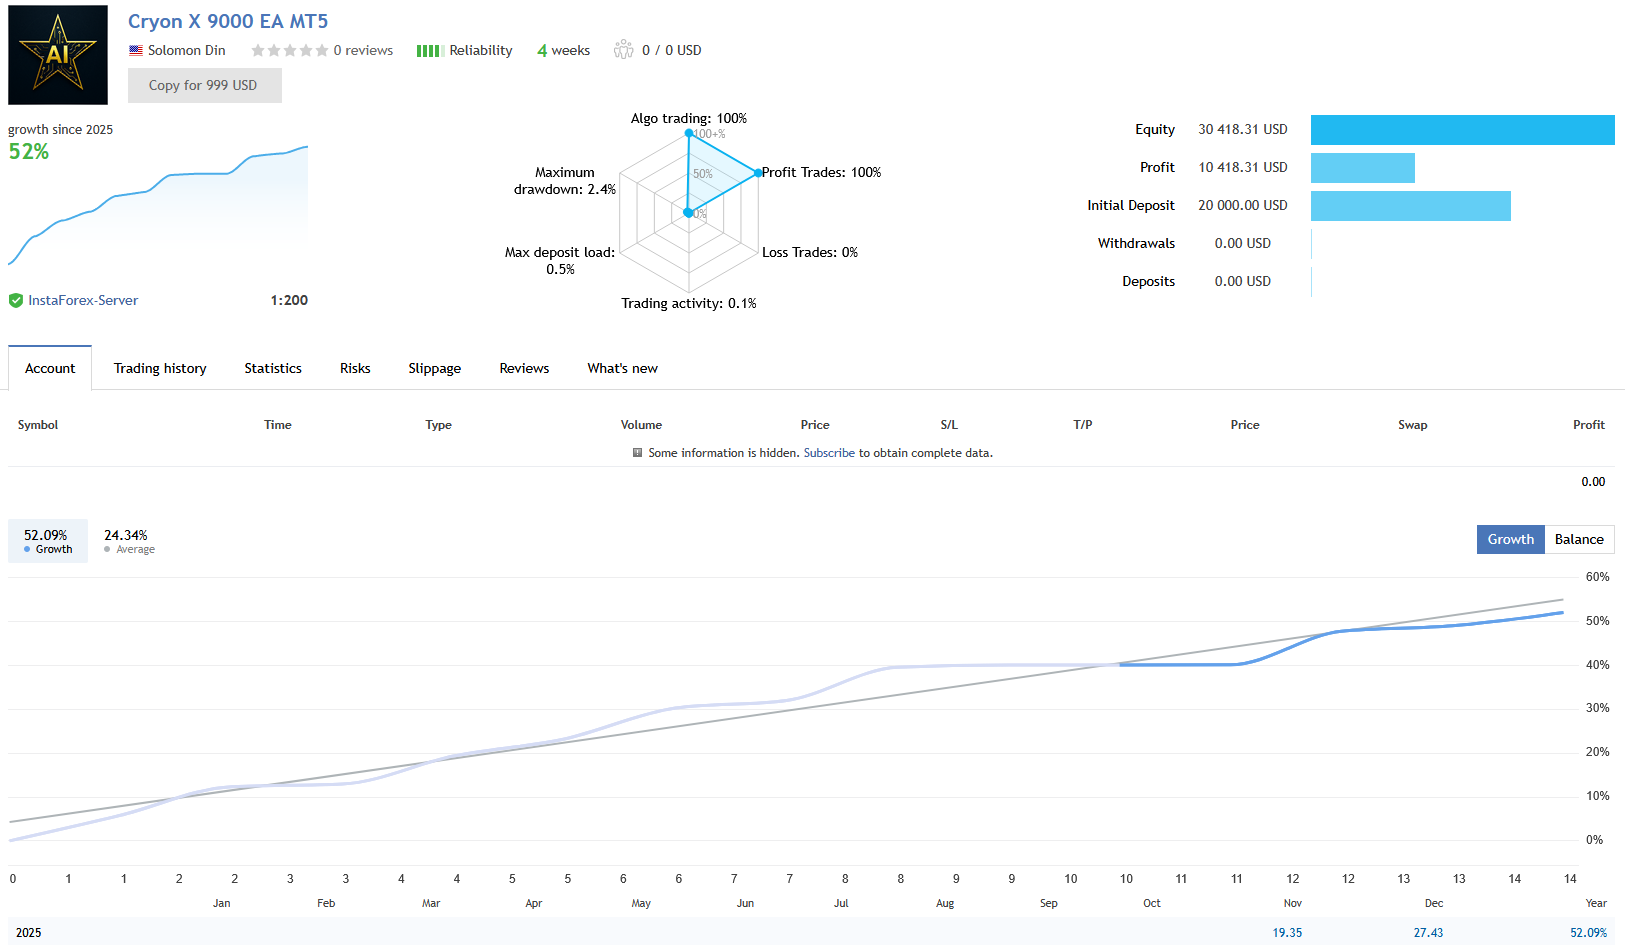
Task: Click the hidden information icon above the trade table
Action: pos(637,453)
